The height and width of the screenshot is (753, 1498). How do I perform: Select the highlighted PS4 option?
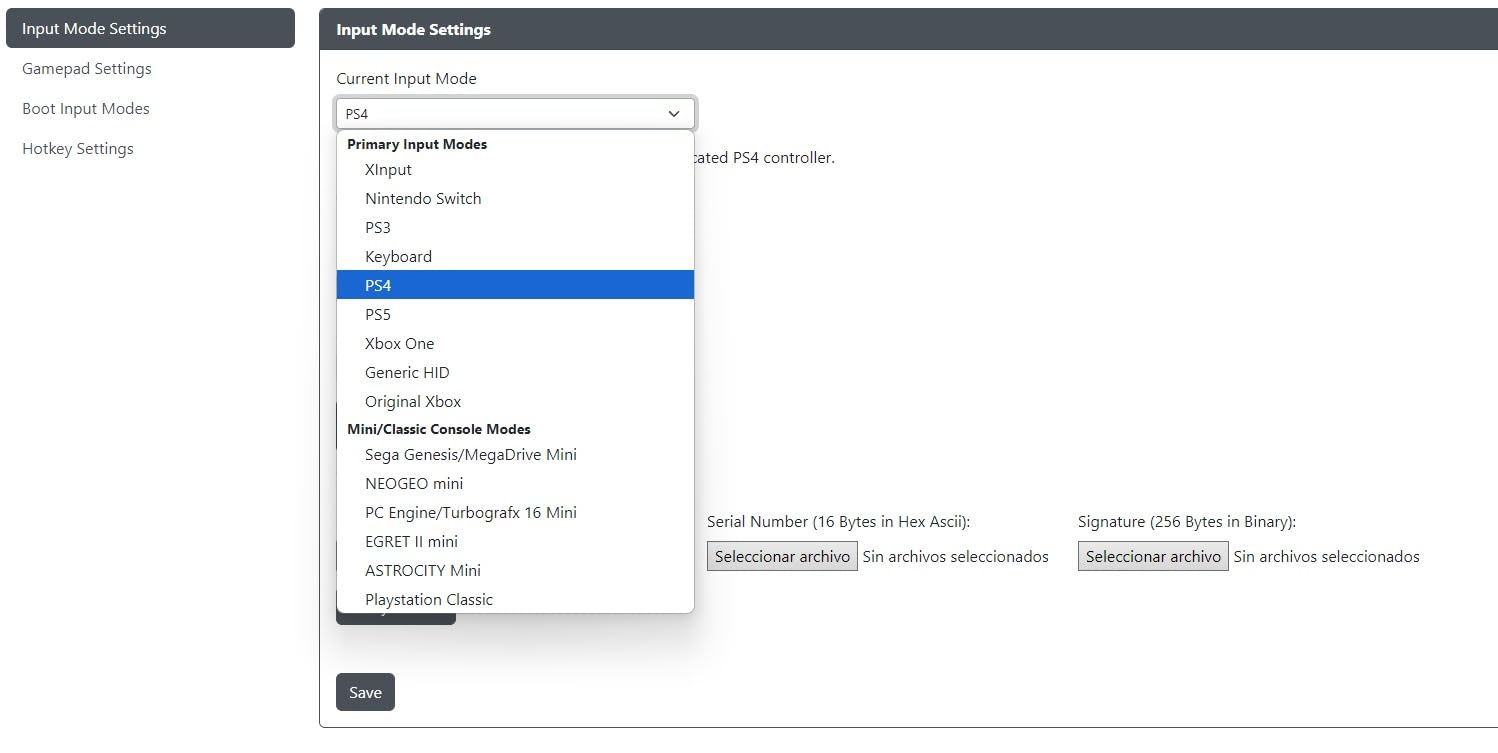point(515,285)
